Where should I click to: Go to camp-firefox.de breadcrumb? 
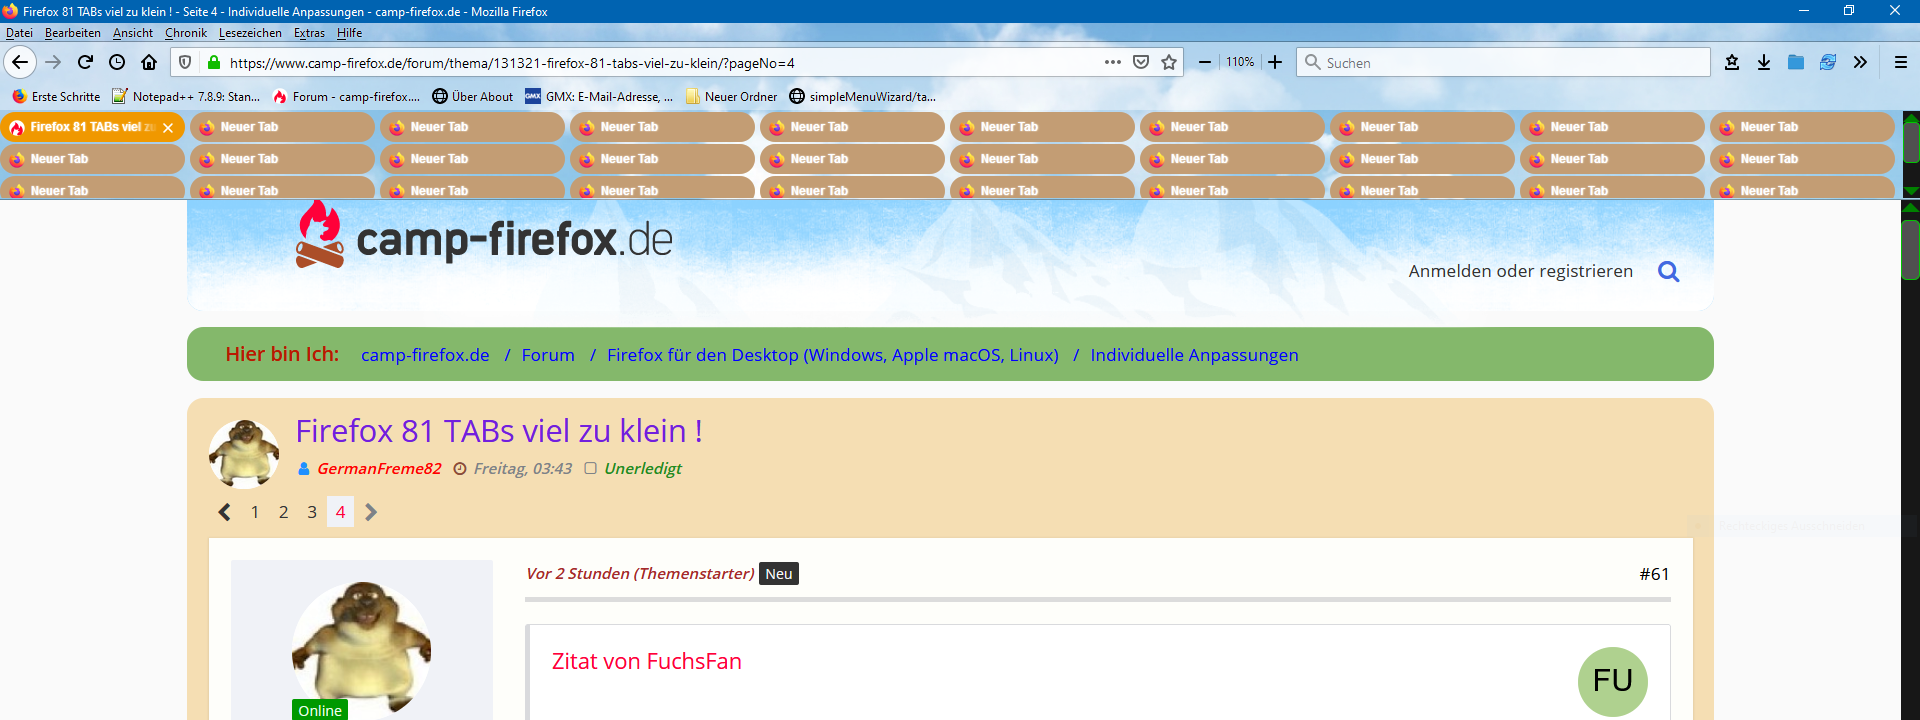tap(425, 355)
